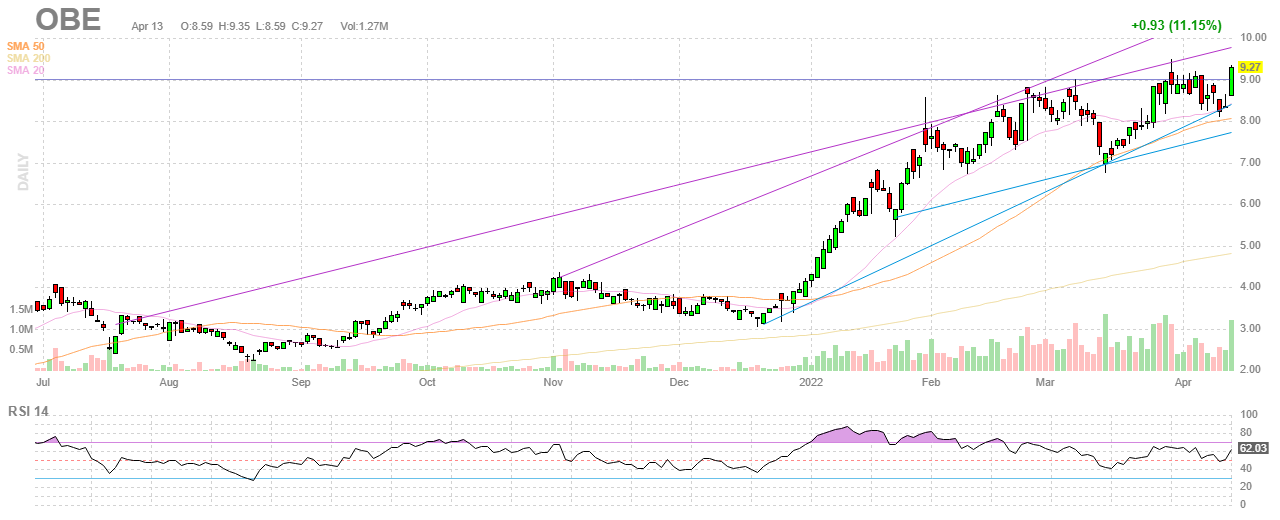
Task: Click the OBE ticker symbol
Action: click(x=68, y=20)
